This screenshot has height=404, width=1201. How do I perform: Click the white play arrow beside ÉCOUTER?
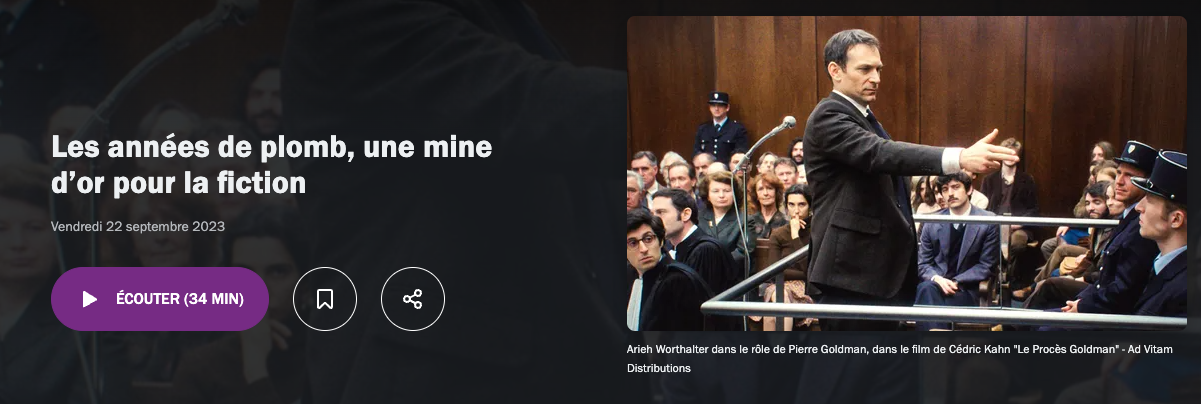coord(90,299)
